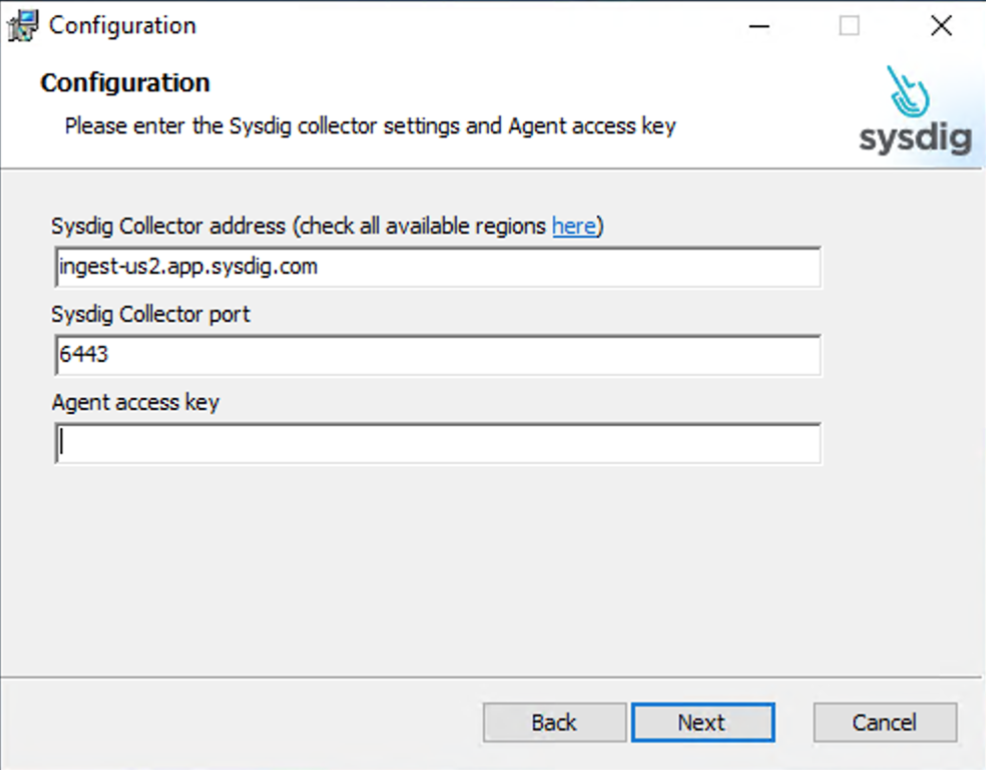Click the Sysdig Collector port label

[x=150, y=314]
